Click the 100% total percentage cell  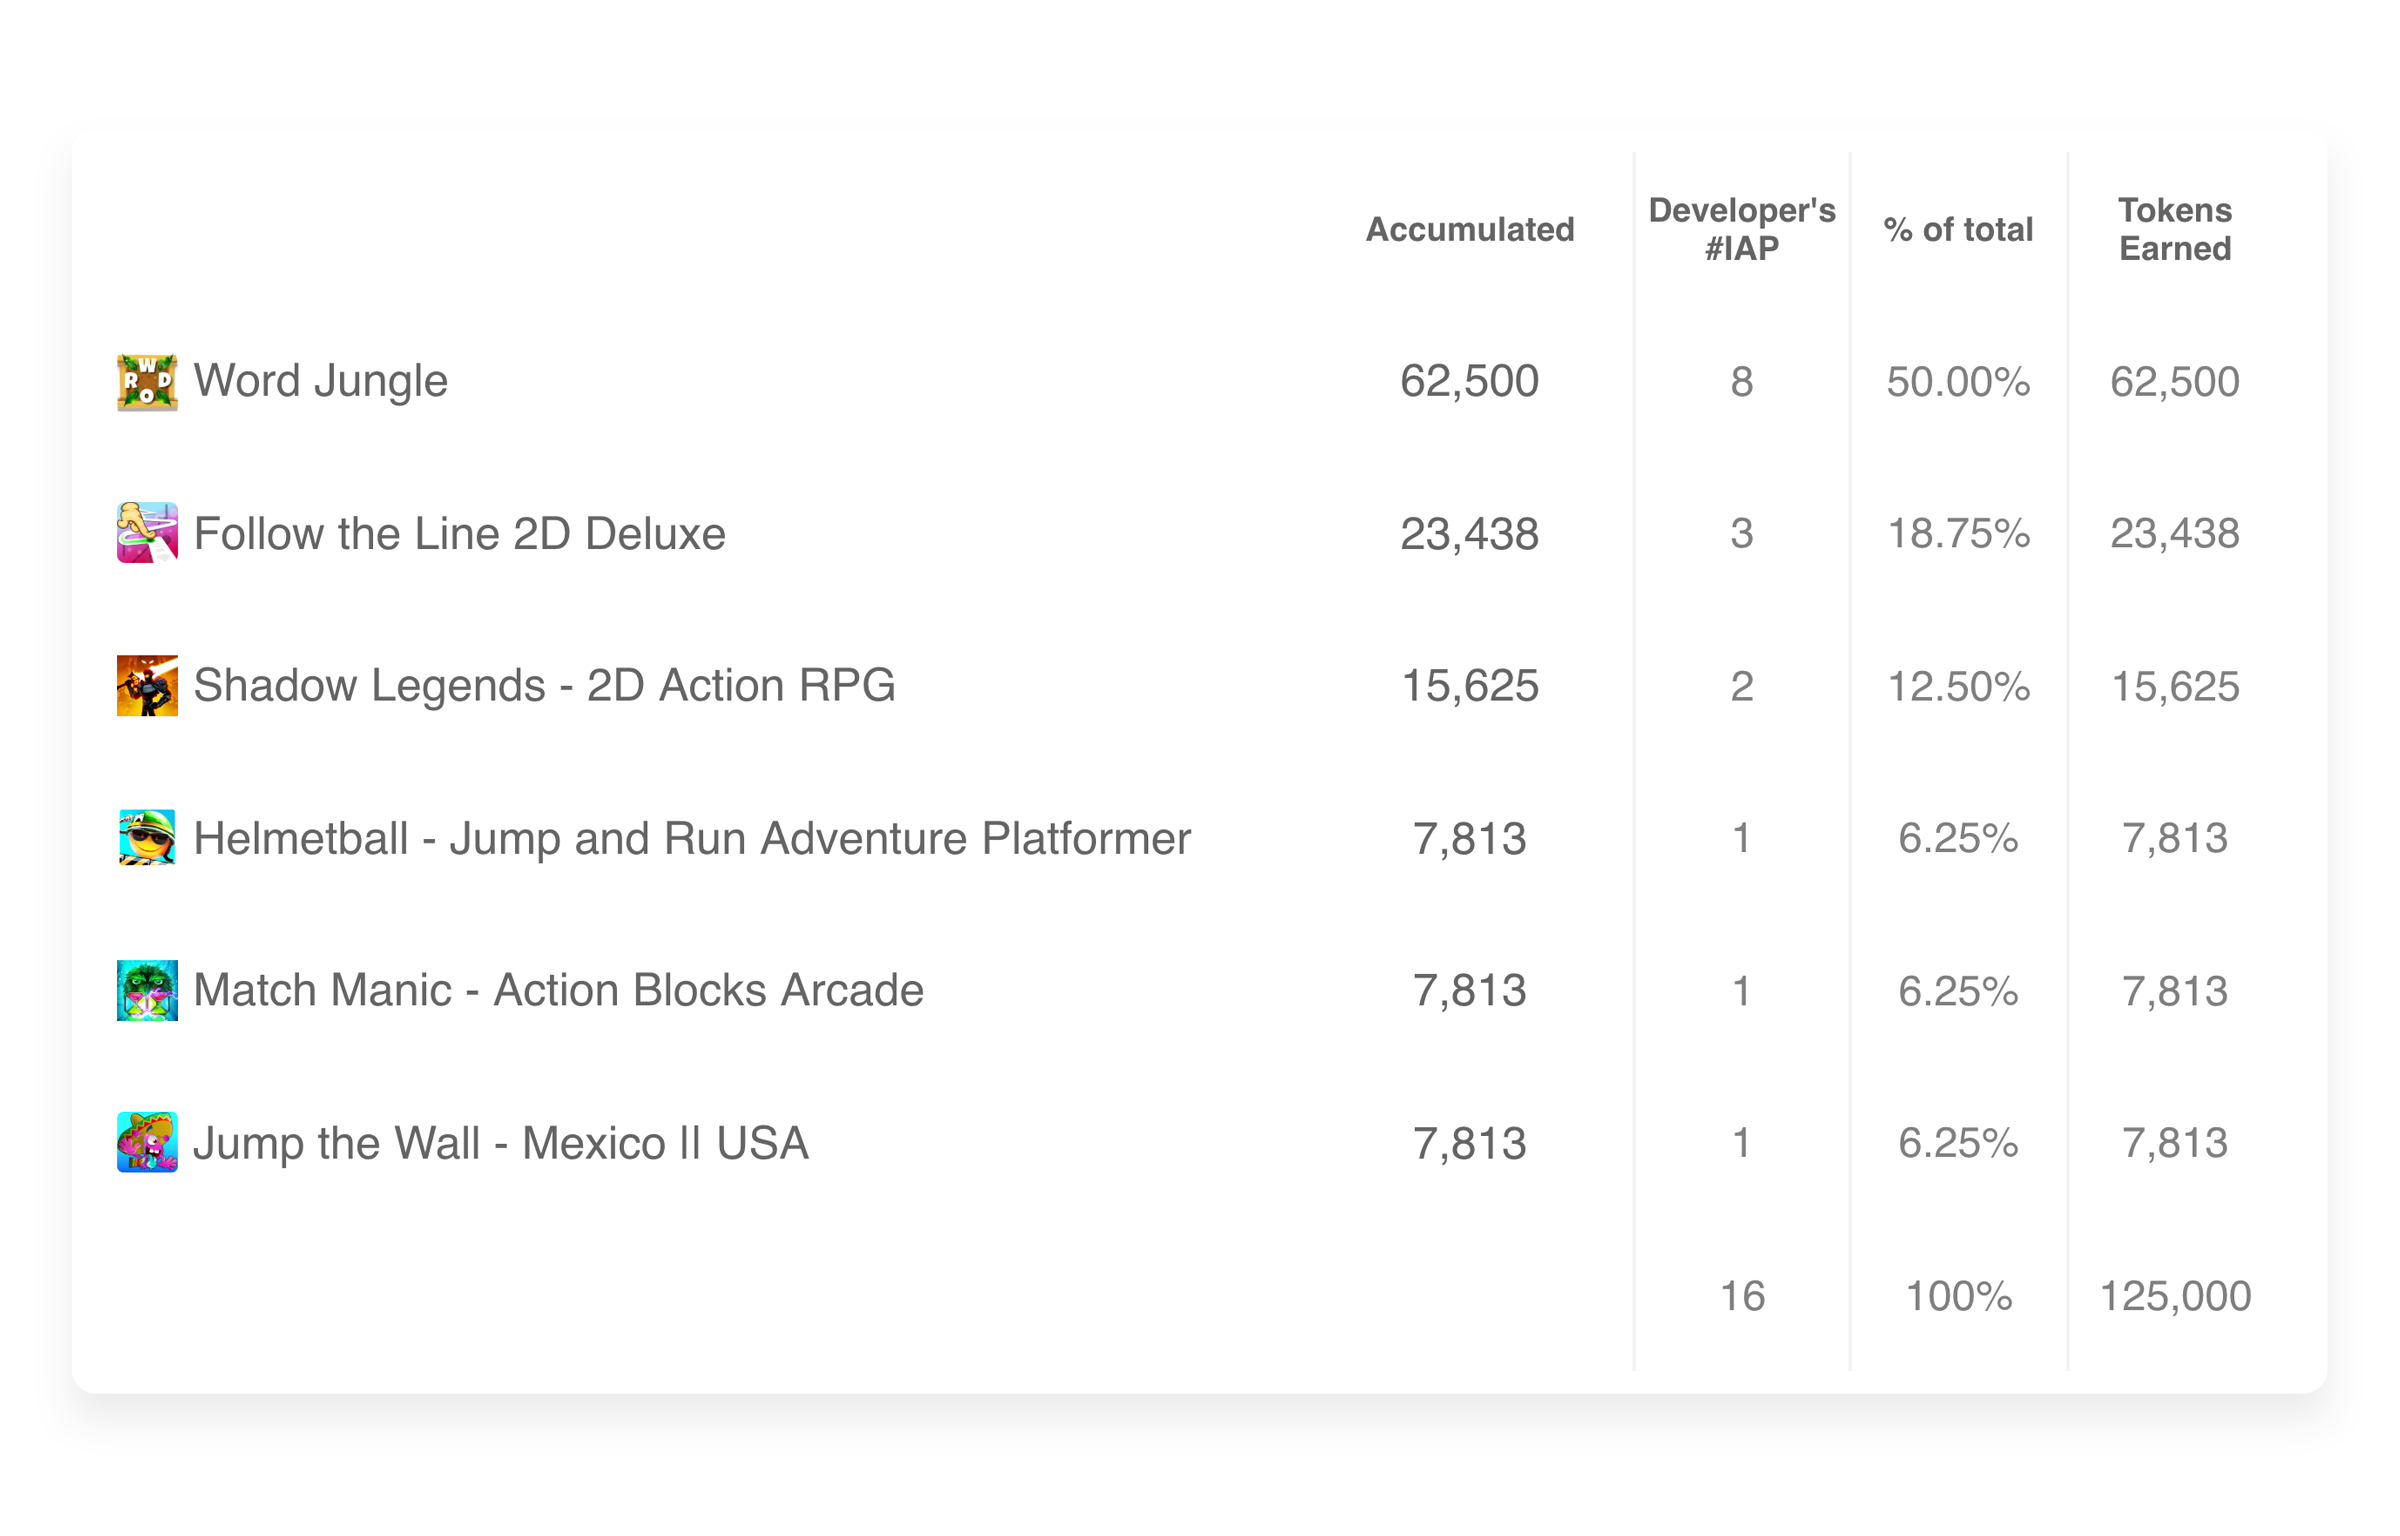coord(1958,1296)
